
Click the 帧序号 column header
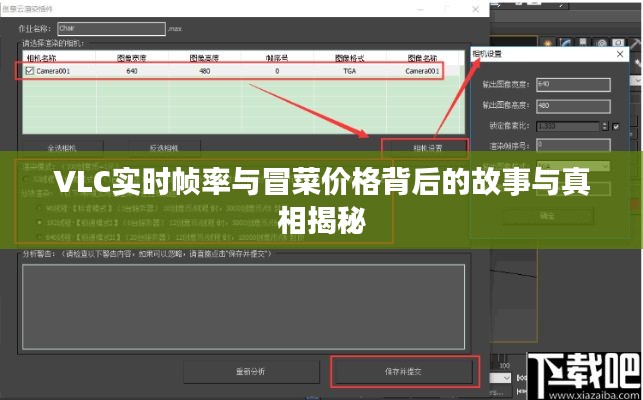(277, 58)
